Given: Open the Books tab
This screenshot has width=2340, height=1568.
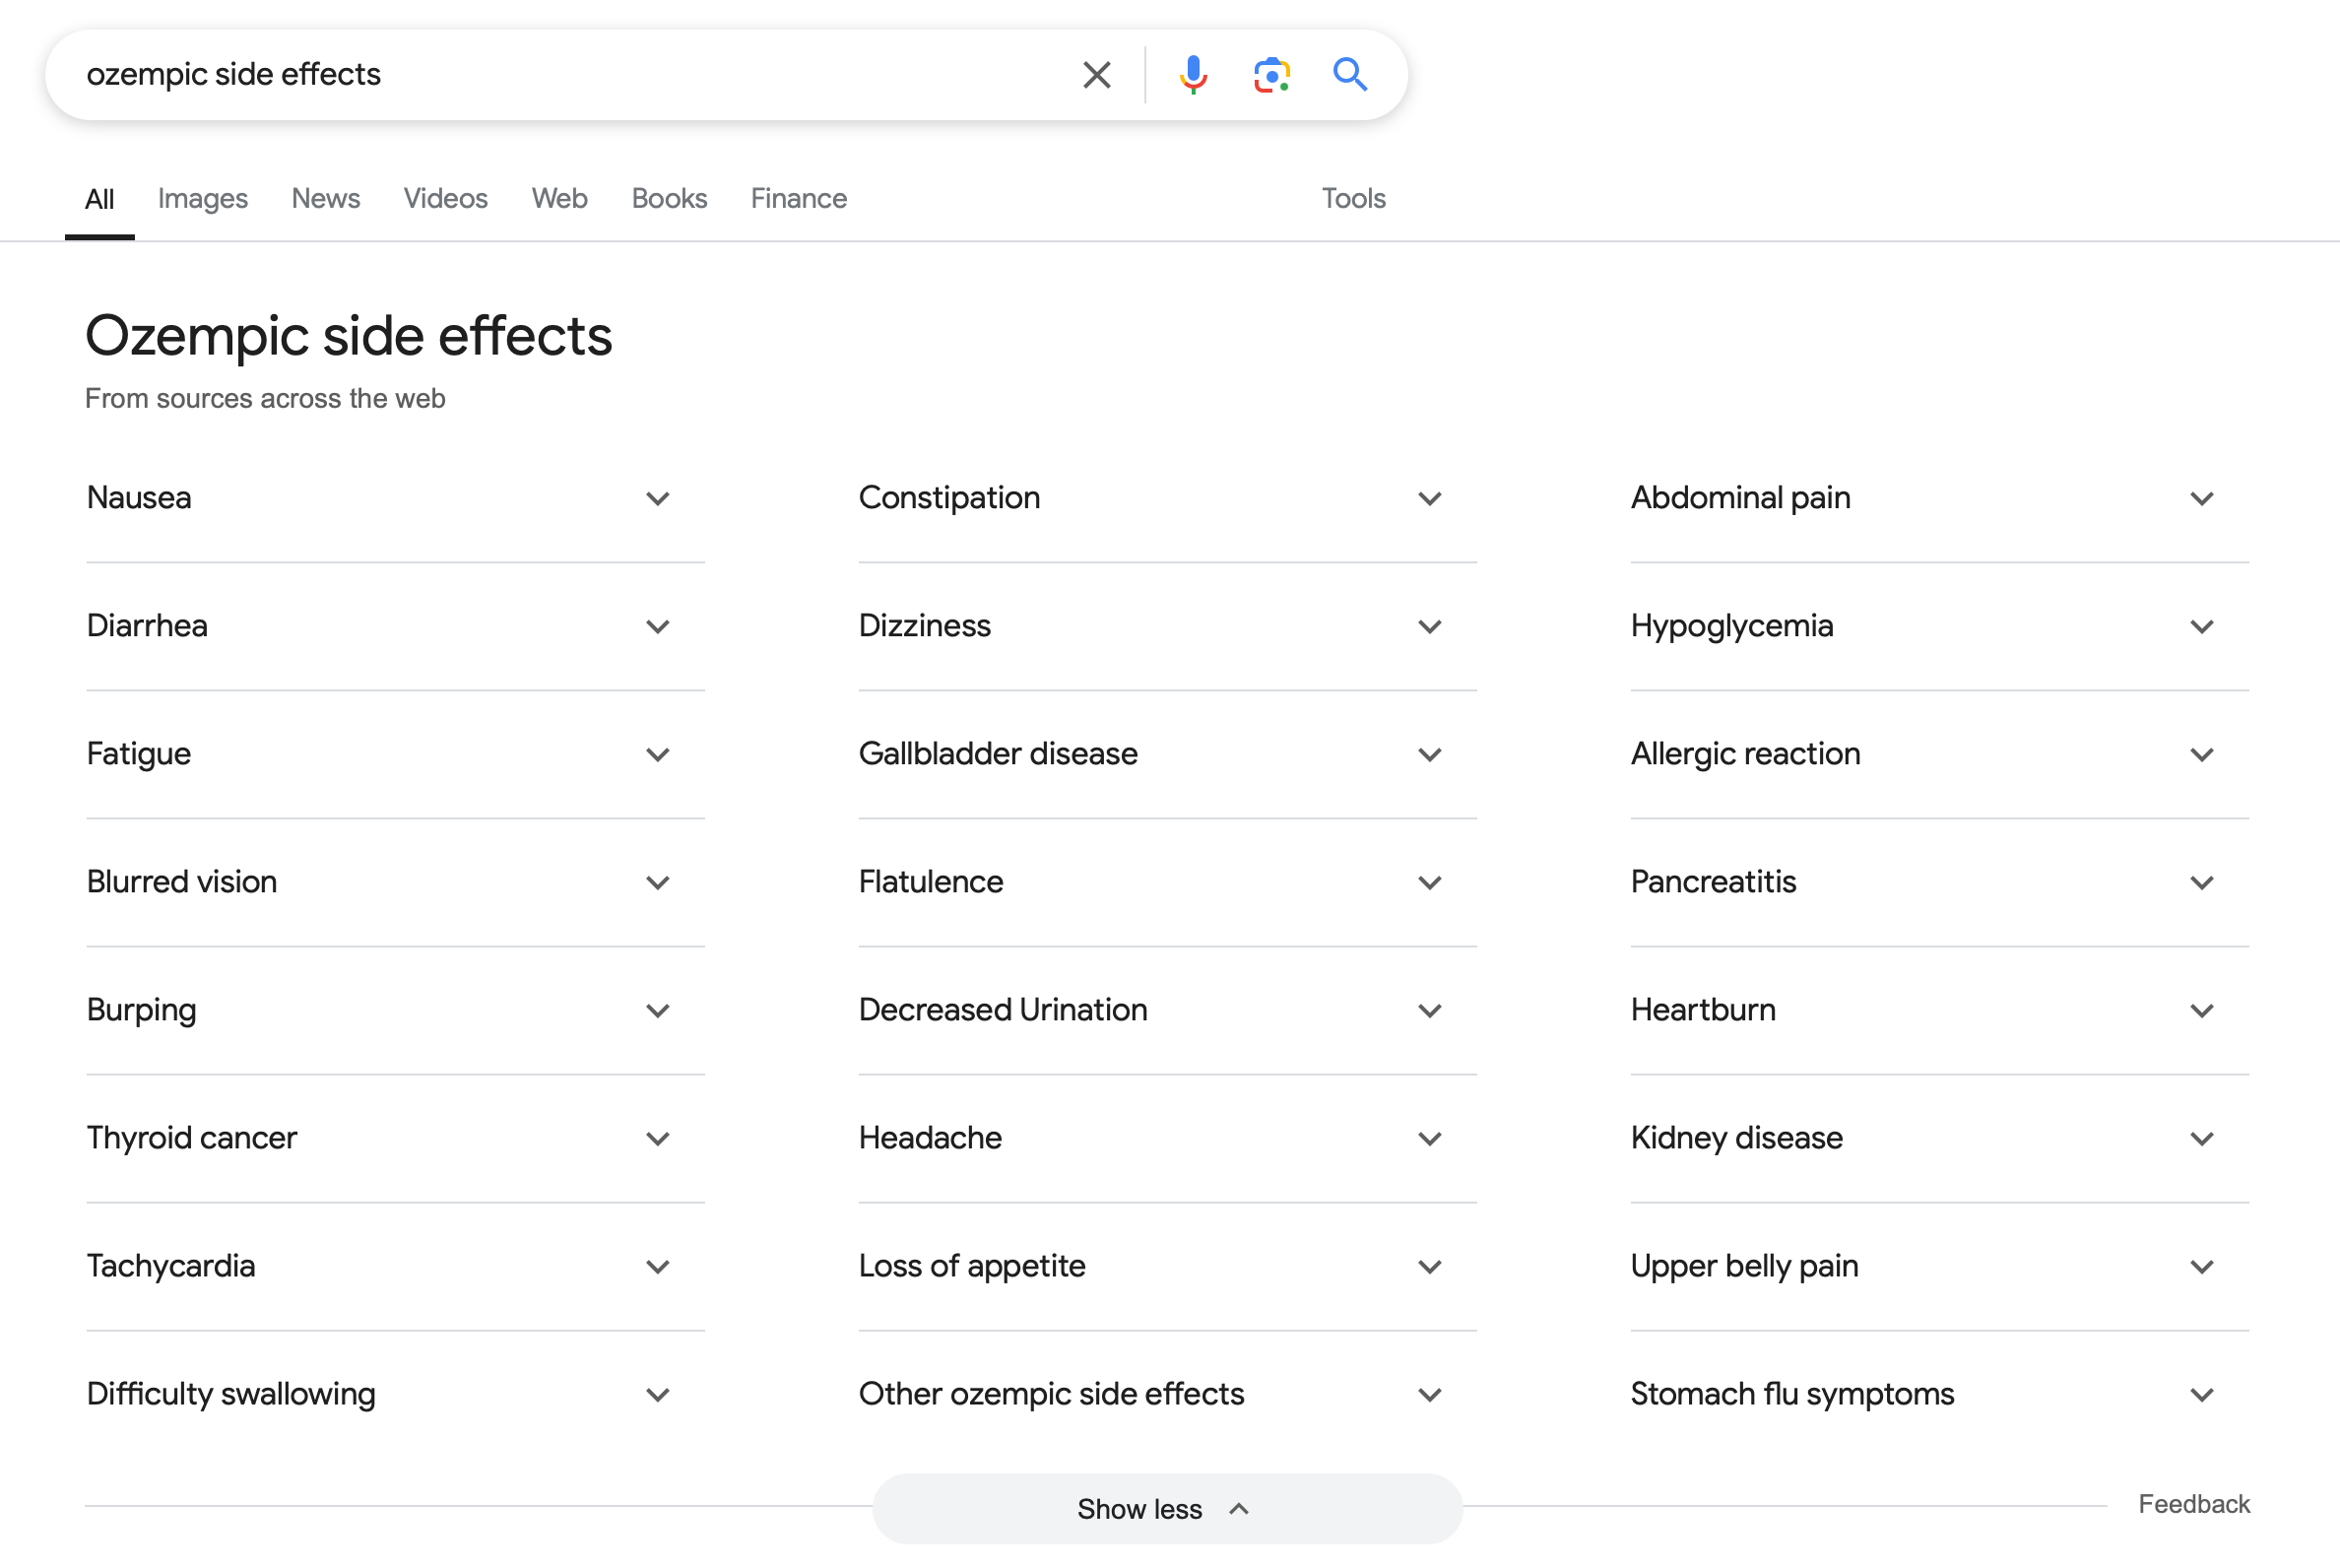Looking at the screenshot, I should coord(670,199).
